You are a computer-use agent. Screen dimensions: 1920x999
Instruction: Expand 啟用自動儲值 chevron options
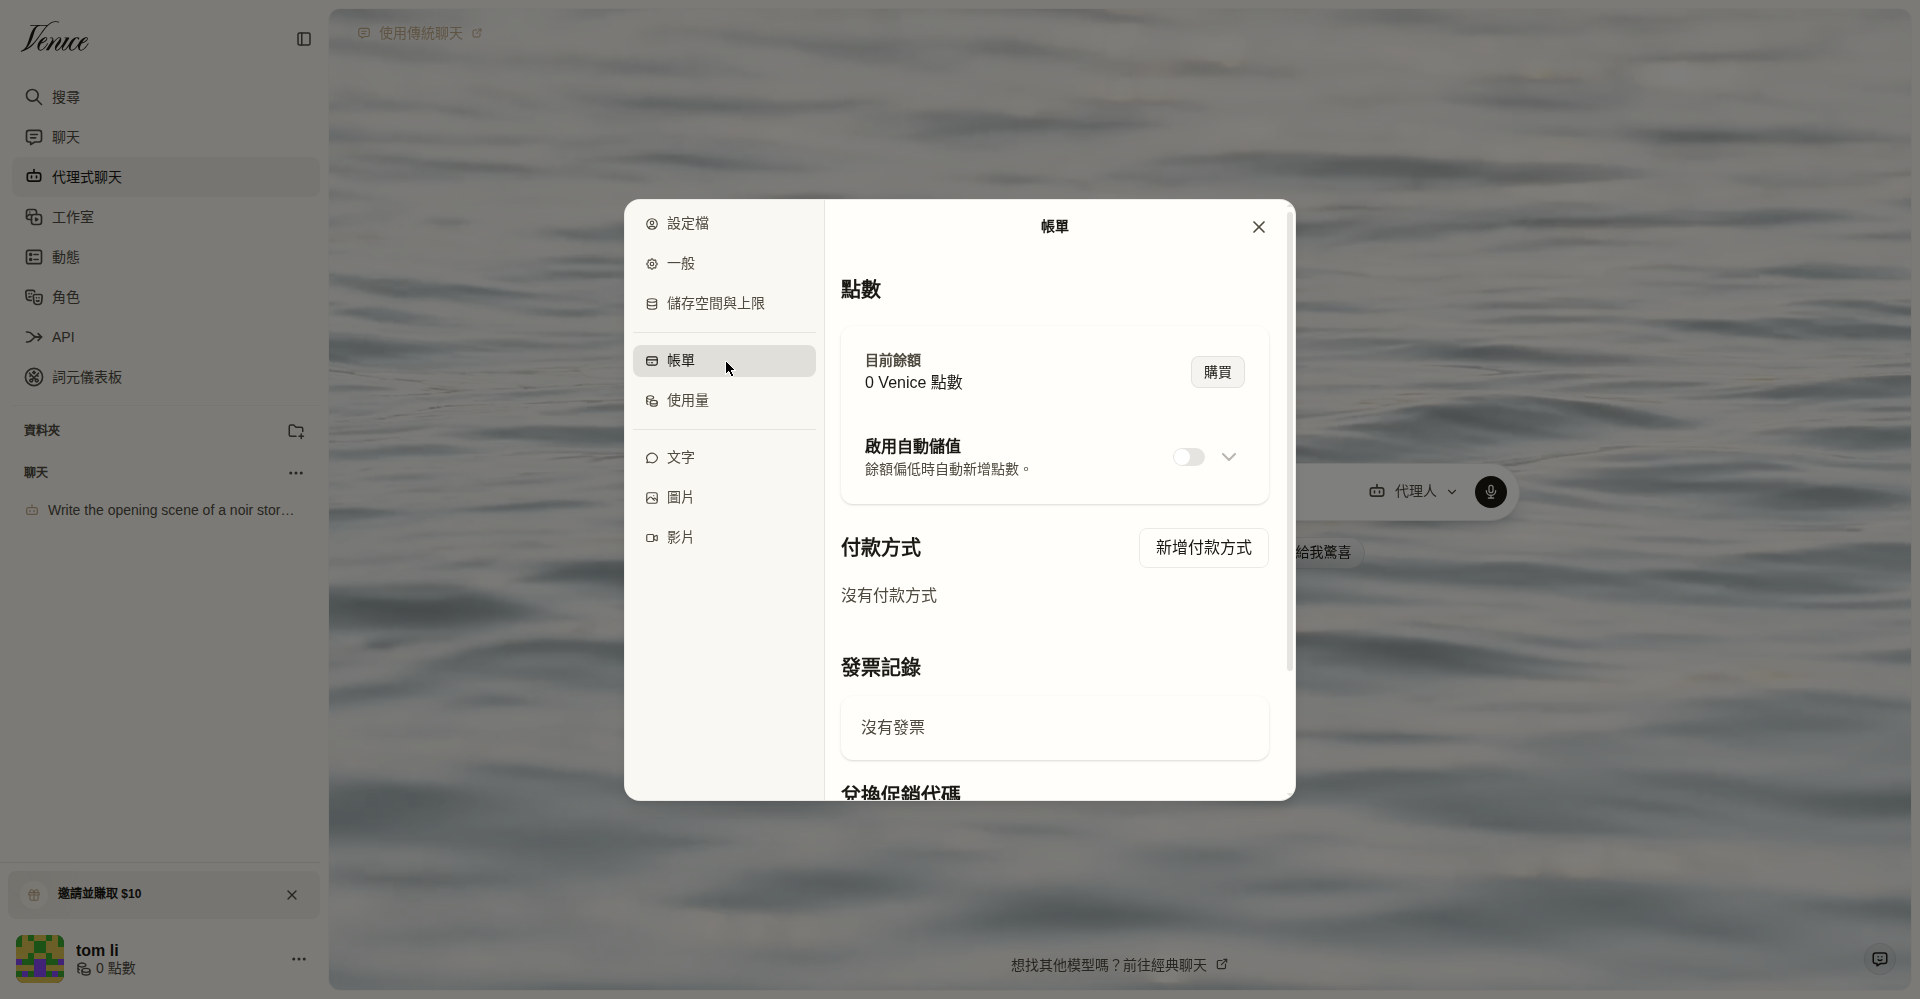click(1229, 457)
